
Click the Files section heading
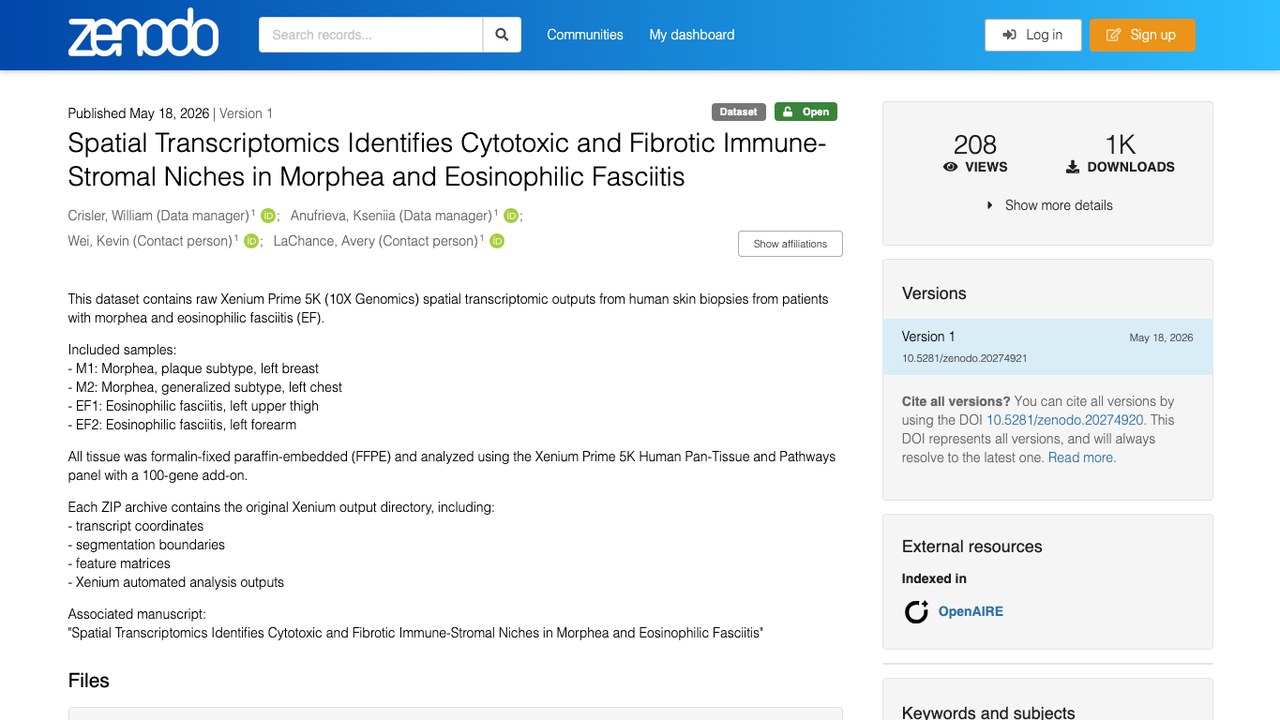[x=89, y=681]
